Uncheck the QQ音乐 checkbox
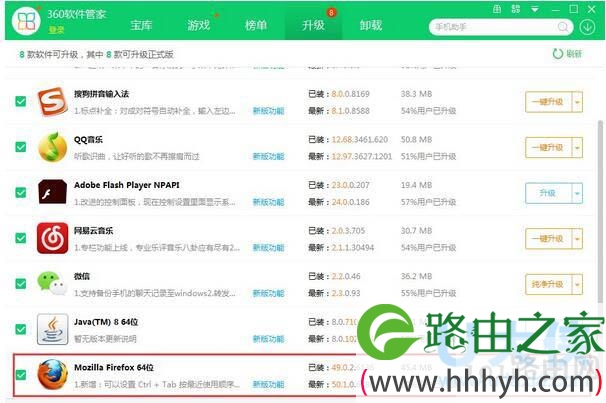This screenshot has width=606, height=403. pos(21,147)
